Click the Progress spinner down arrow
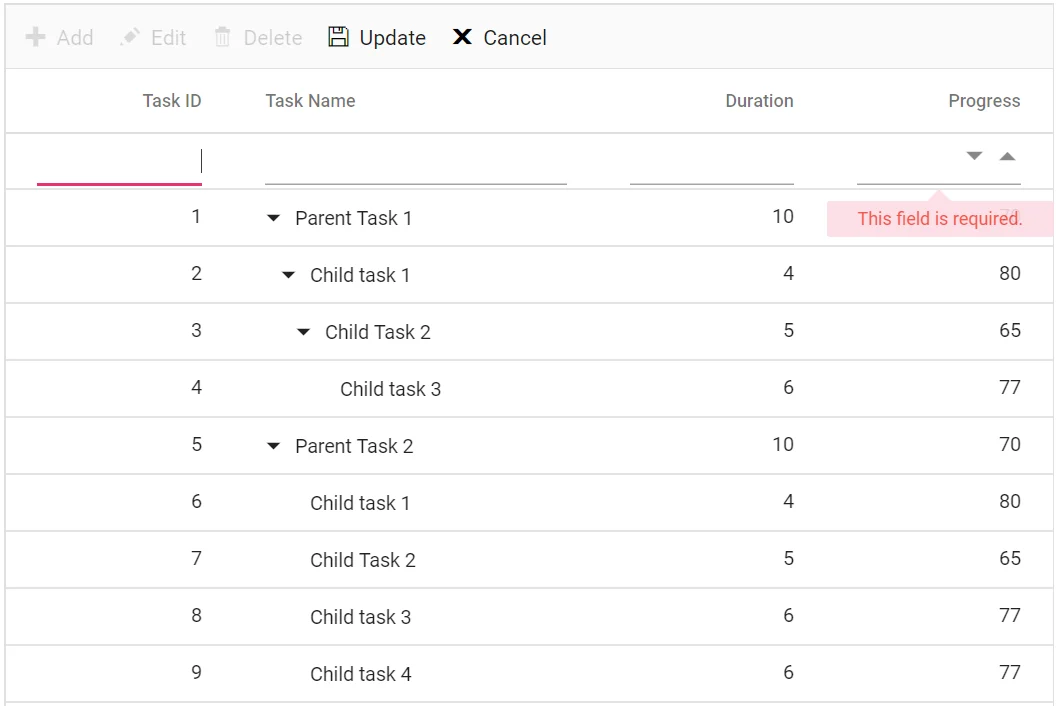Image resolution: width=1058 pixels, height=706 pixels. coord(972,155)
